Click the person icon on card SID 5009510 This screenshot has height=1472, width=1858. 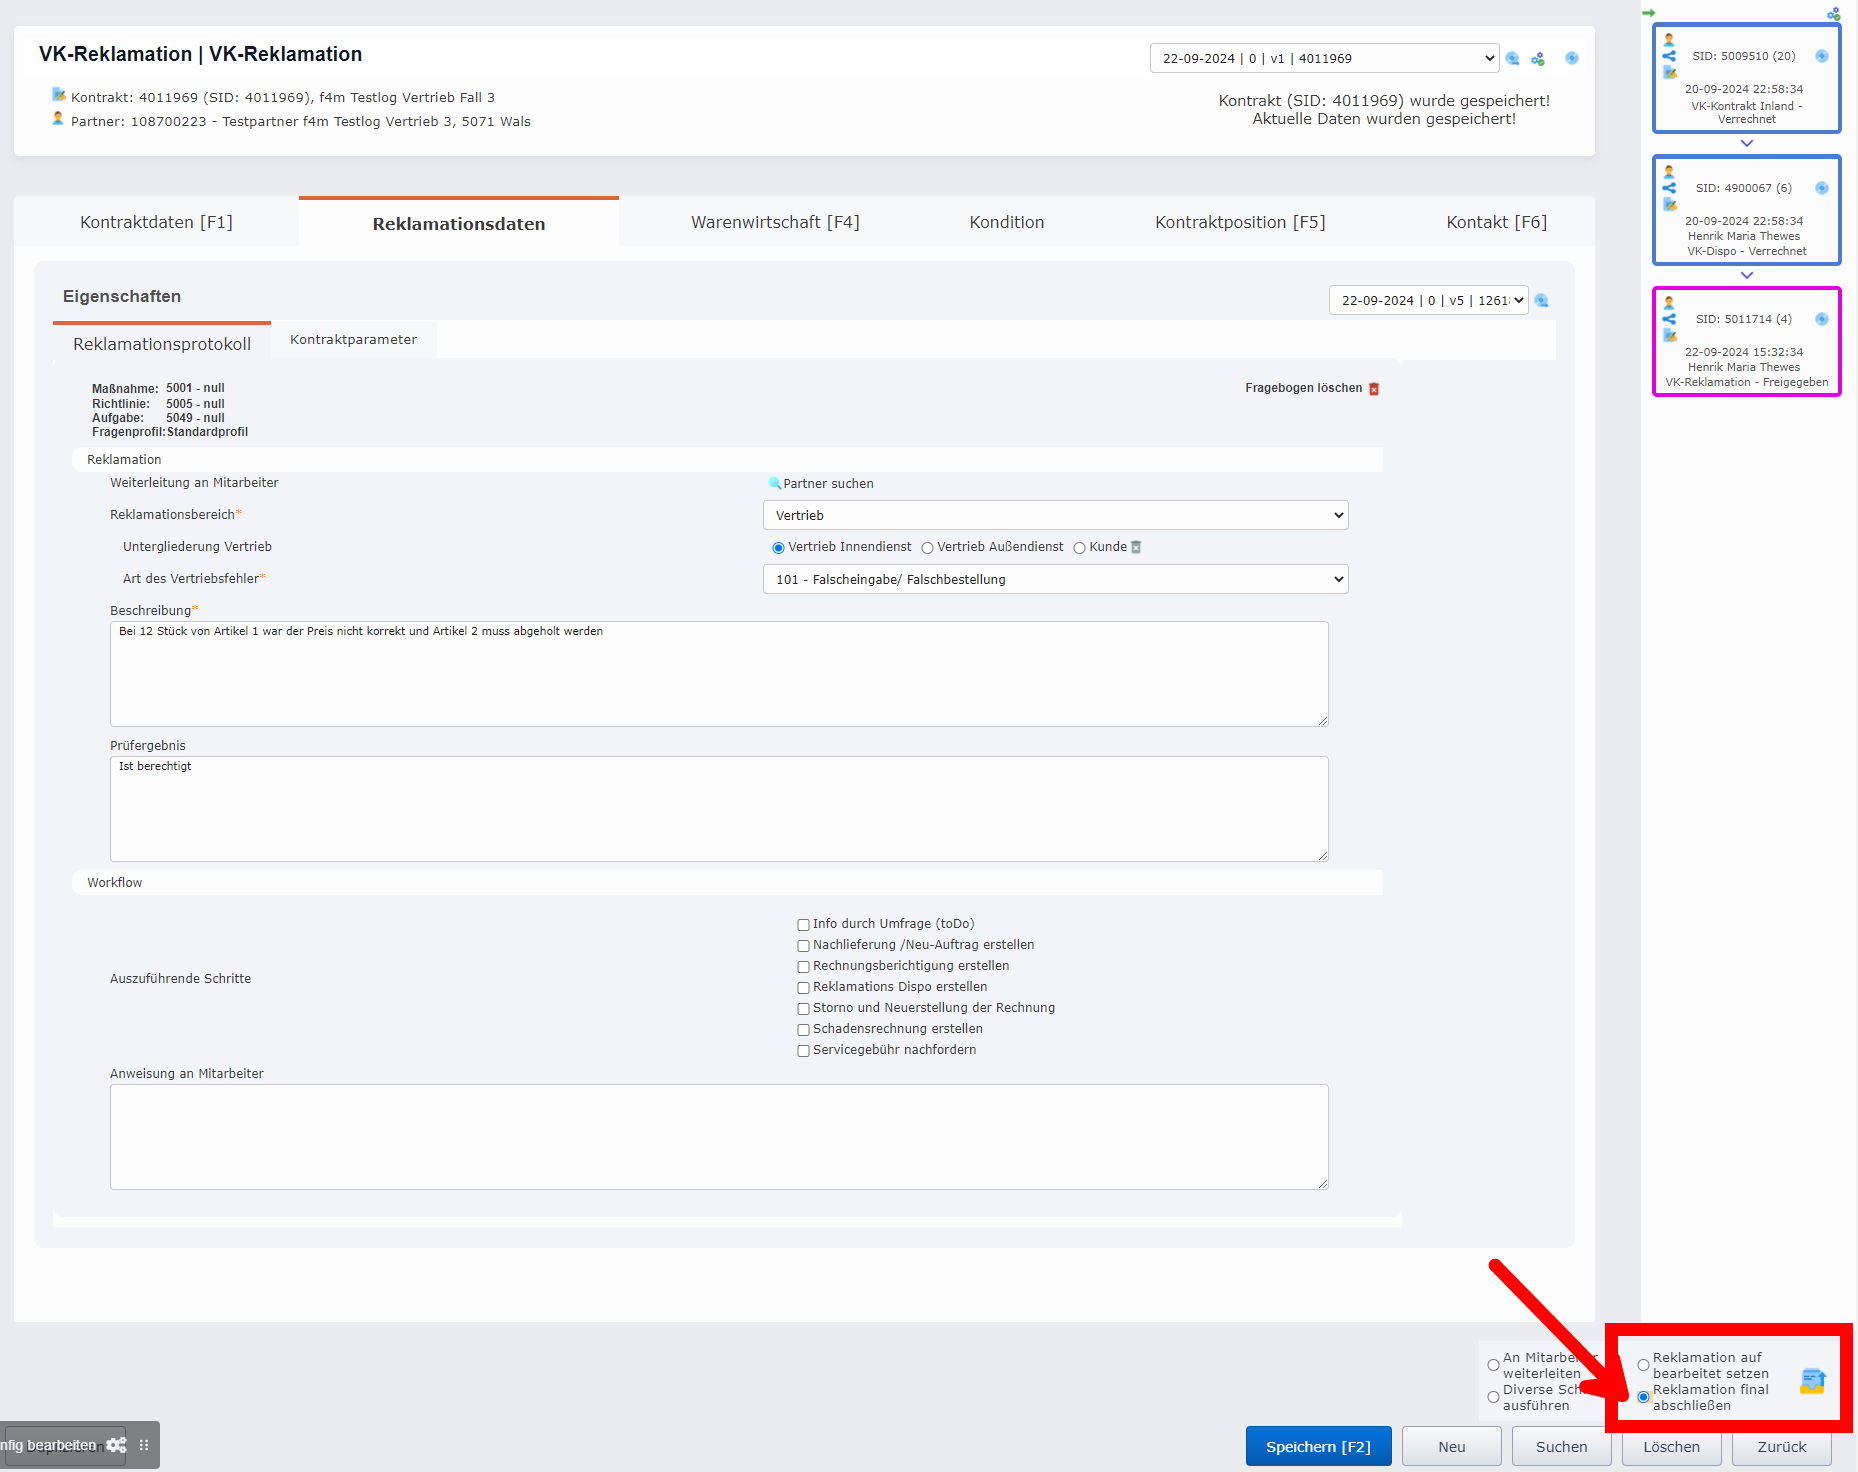pyautogui.click(x=1668, y=38)
